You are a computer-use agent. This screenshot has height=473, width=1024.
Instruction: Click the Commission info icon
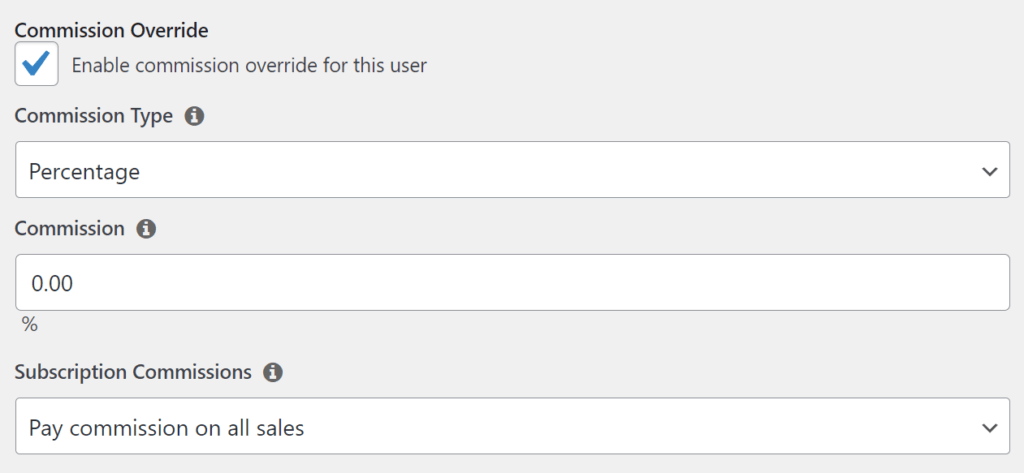146,229
